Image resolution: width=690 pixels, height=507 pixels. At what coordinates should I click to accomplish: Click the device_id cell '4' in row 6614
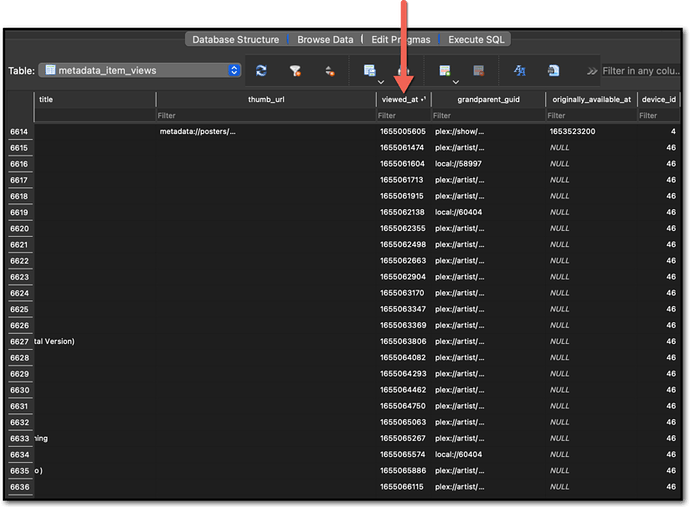pyautogui.click(x=658, y=132)
